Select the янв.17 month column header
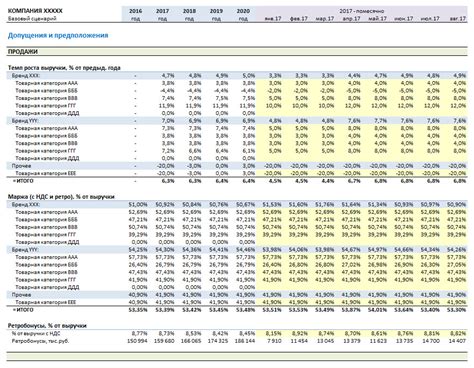Viewport: 474px width, 368px height. pos(273,19)
